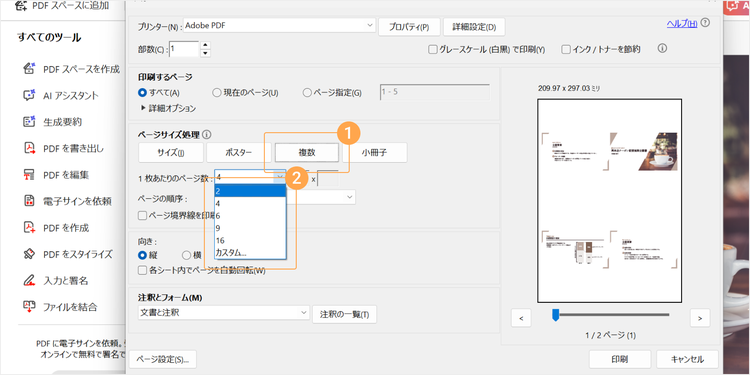This screenshot has width=750, height=375.
Task: Expand 詳細オプション disclosure triangle
Action: click(143, 108)
